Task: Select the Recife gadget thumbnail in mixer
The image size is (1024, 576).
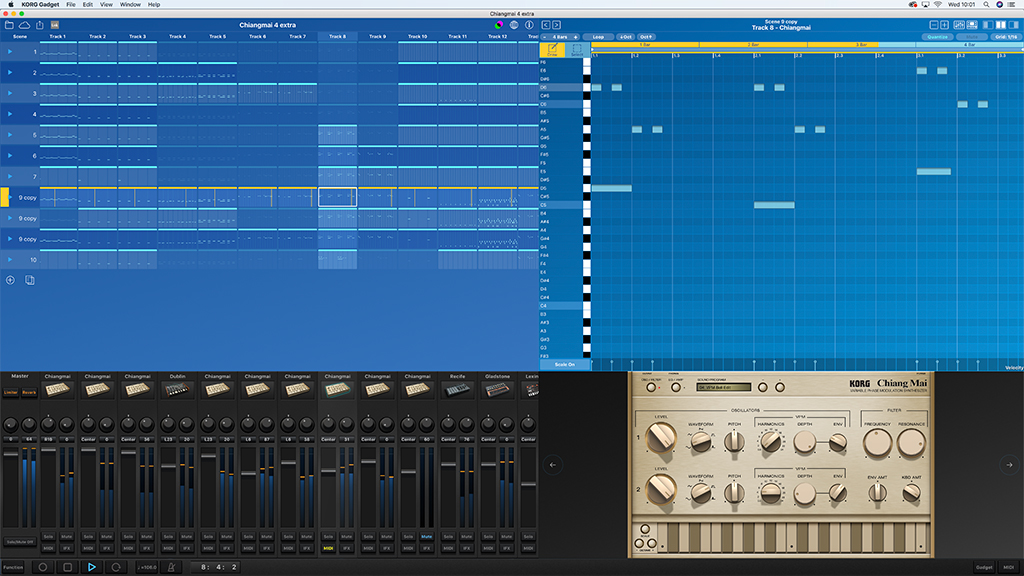Action: [x=457, y=390]
